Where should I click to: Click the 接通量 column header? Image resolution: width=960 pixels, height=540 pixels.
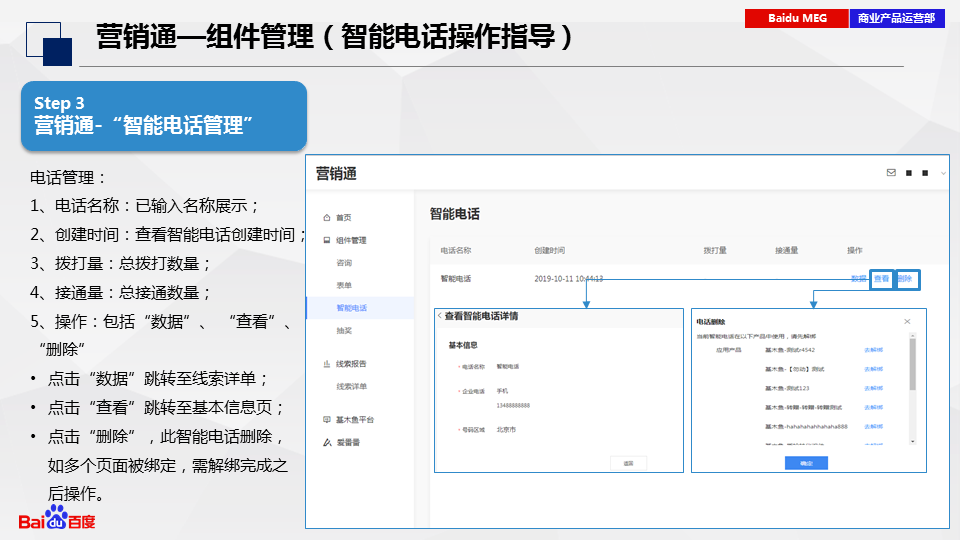pyautogui.click(x=786, y=250)
